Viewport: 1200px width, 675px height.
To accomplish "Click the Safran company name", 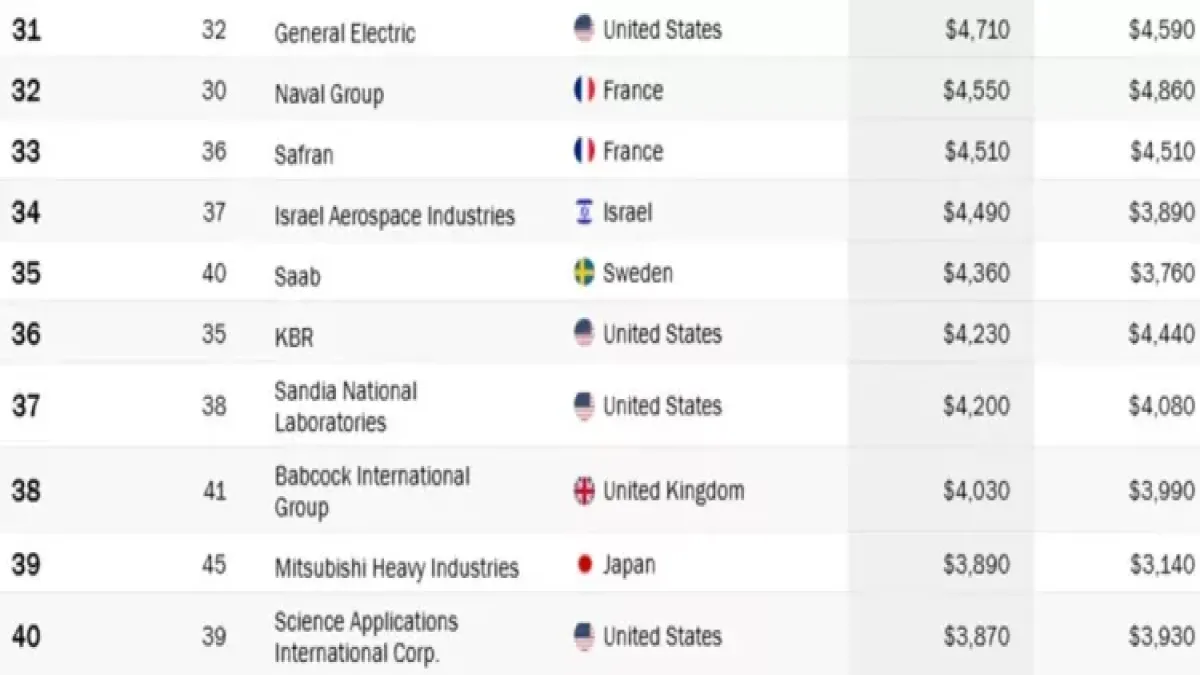I will [x=303, y=155].
